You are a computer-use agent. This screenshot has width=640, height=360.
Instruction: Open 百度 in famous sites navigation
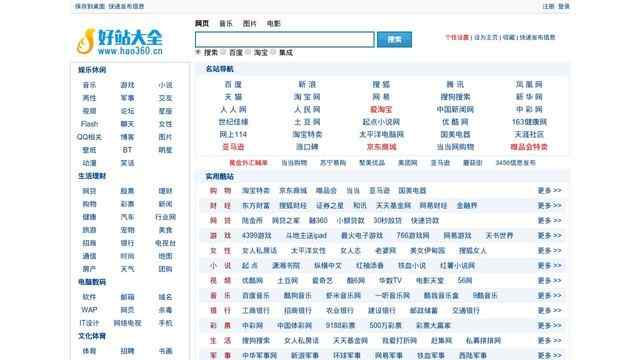click(x=233, y=84)
